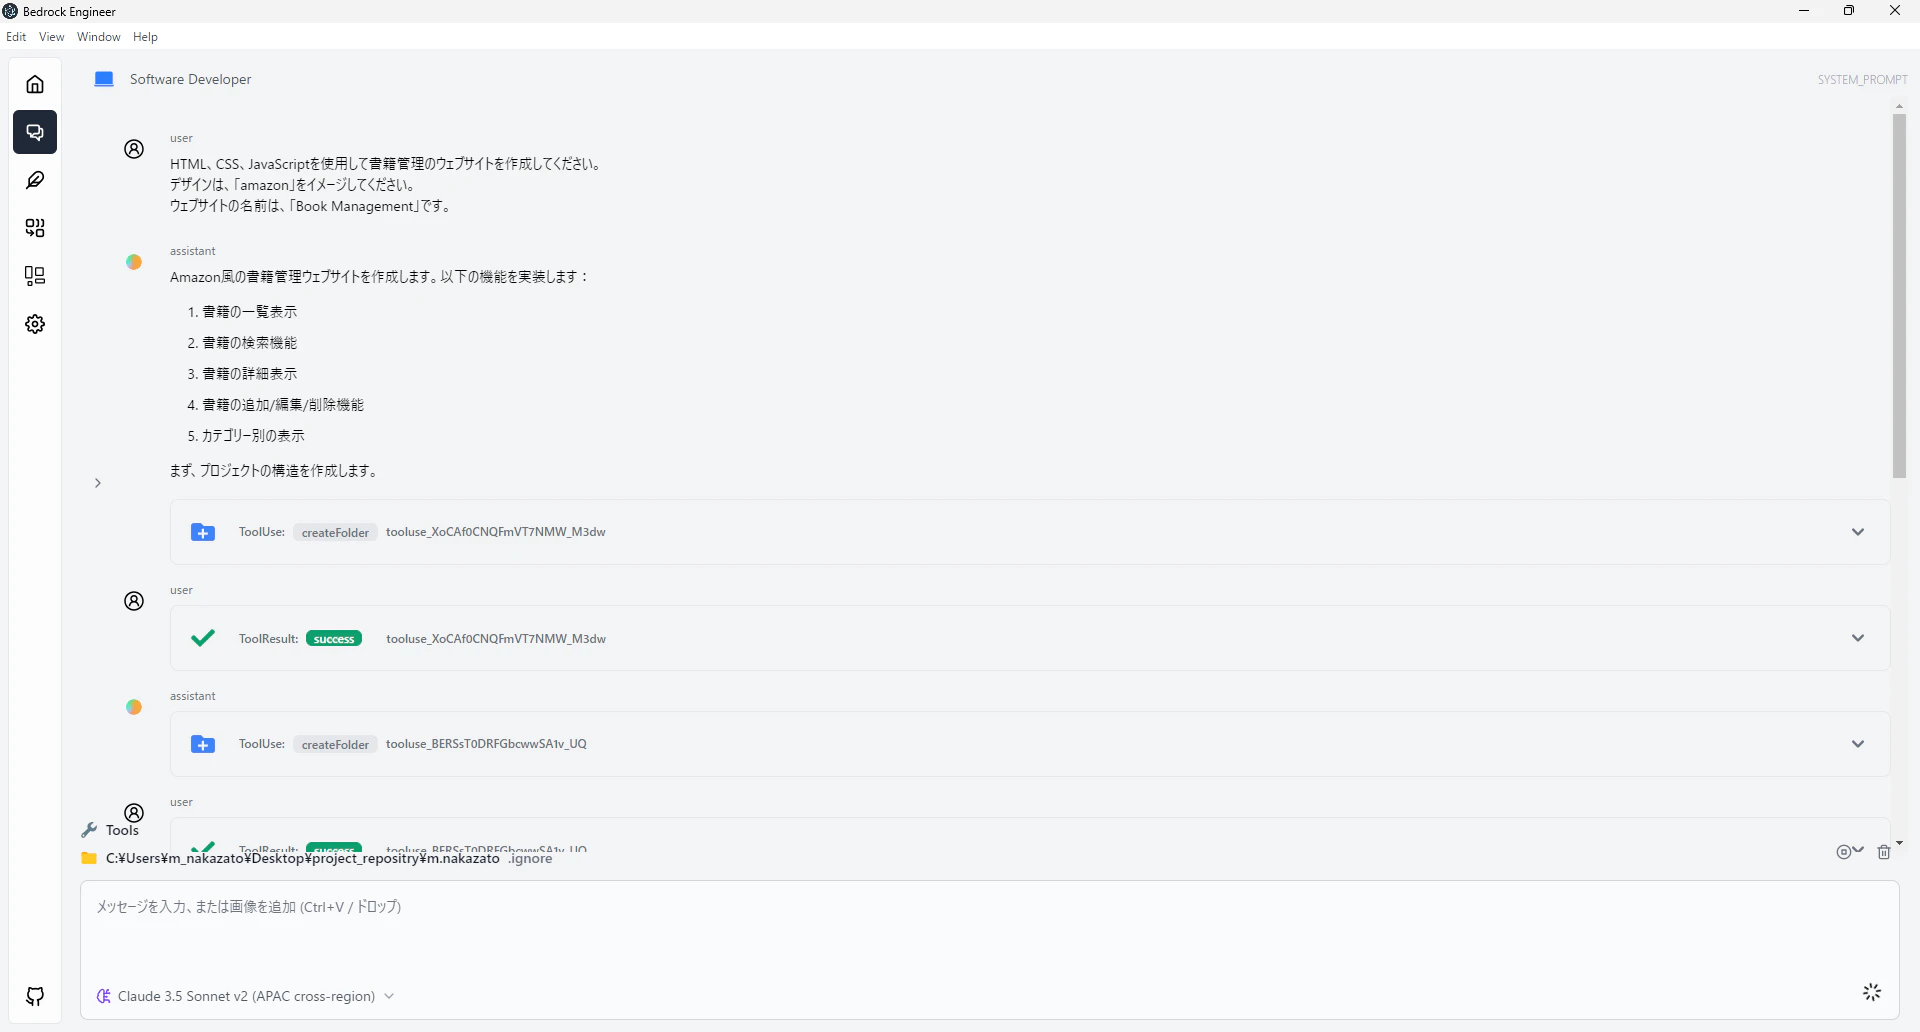Viewport: 1920px width, 1032px height.
Task: Click the green checkmark of ToolResult XoCAf0CNQFmVT7NMW
Action: [203, 638]
